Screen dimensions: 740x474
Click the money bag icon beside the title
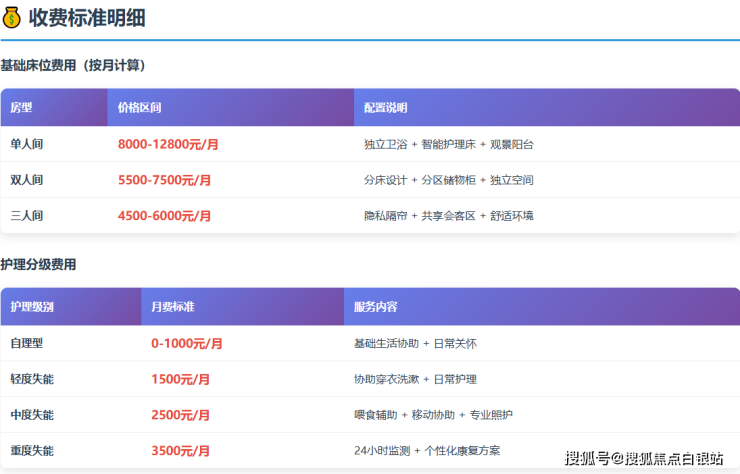pos(12,17)
